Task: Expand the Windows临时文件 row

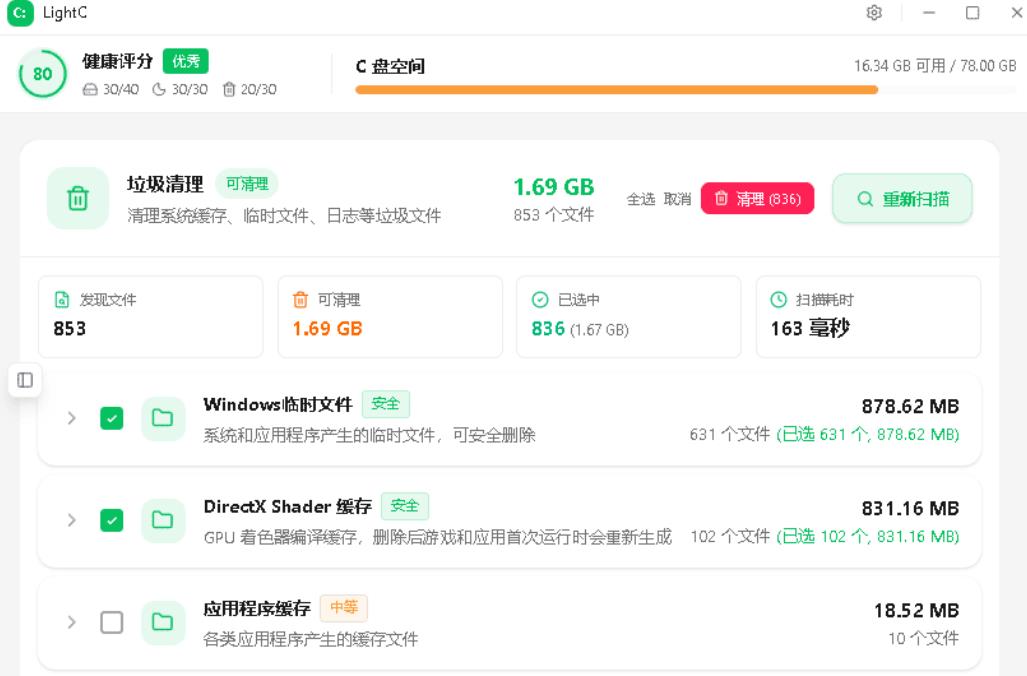Action: click(x=71, y=418)
